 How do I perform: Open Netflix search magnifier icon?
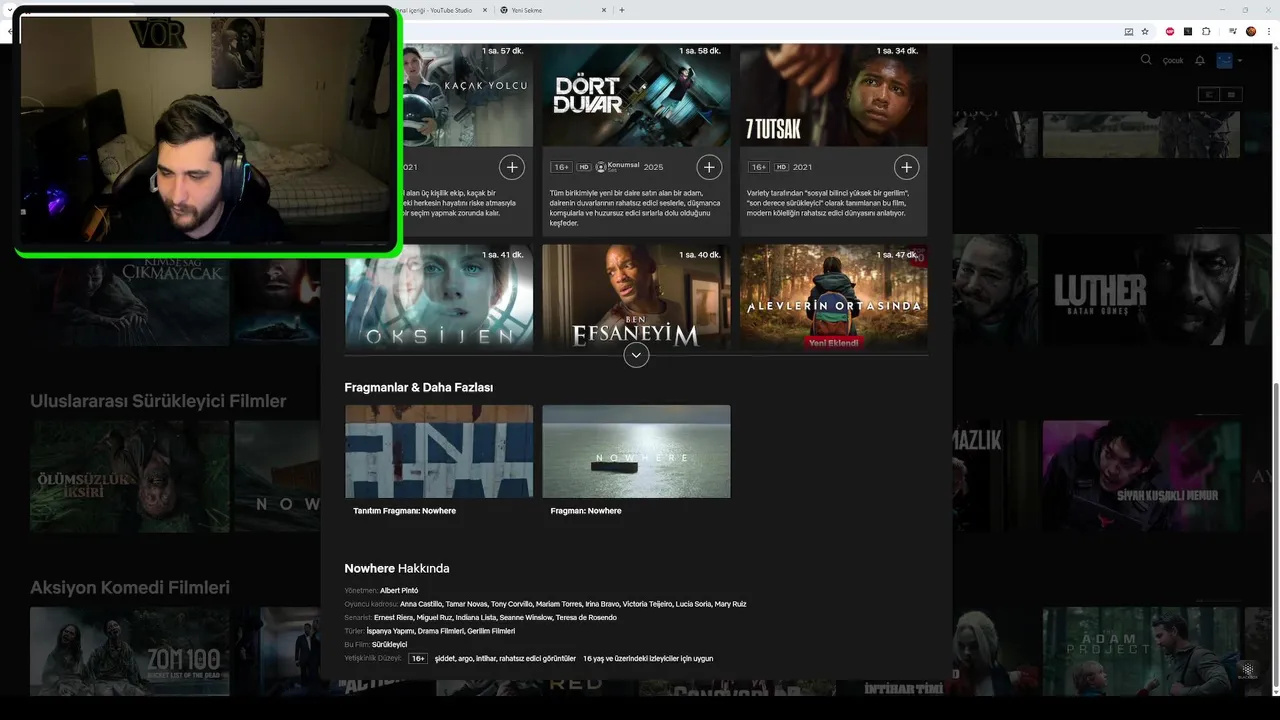click(1146, 60)
